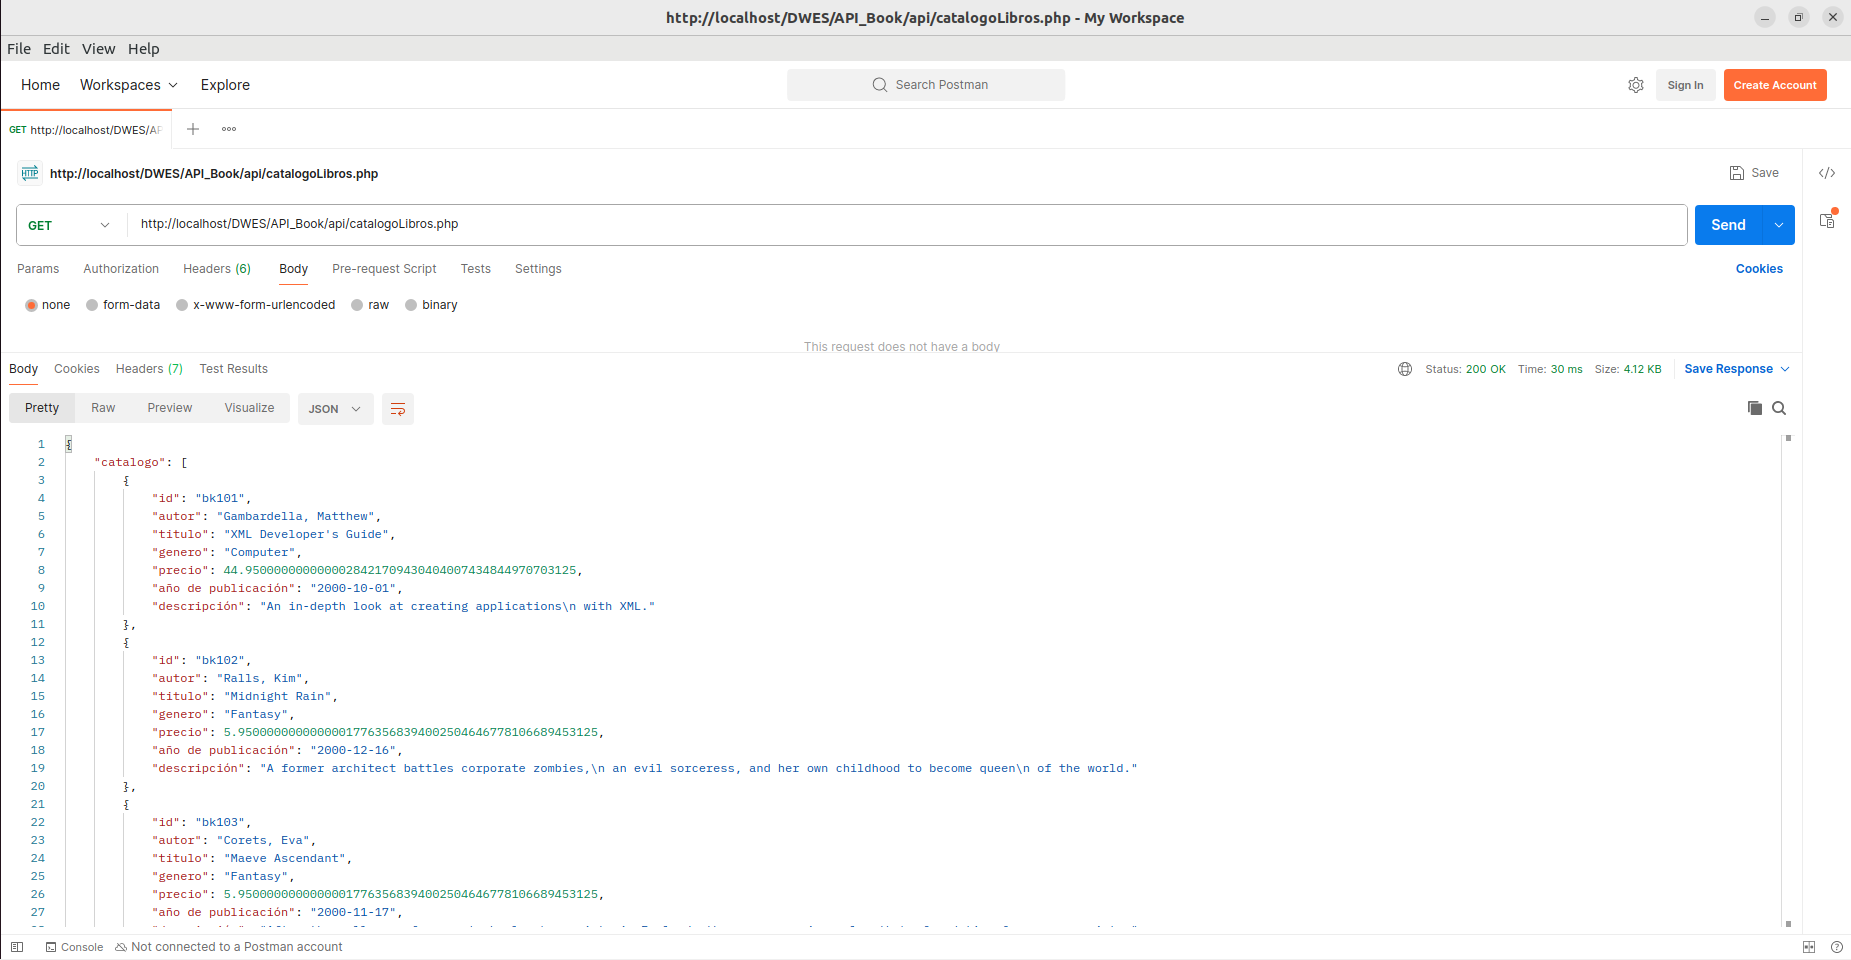Viewport: 1851px width, 960px height.
Task: Open the code snippet panel icon
Action: [1827, 173]
